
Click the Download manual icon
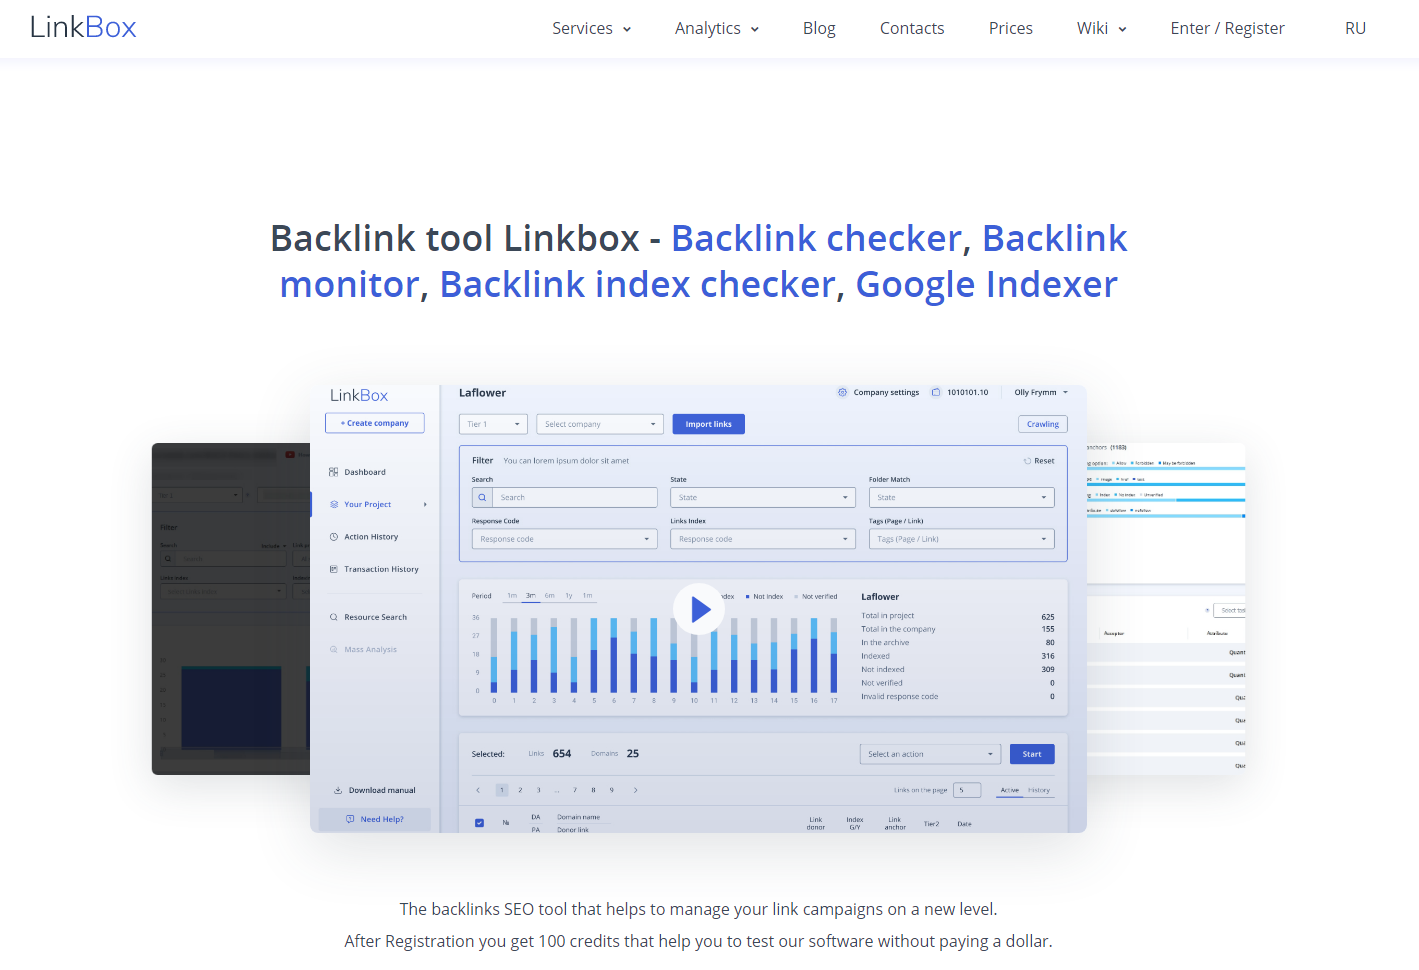(x=337, y=789)
